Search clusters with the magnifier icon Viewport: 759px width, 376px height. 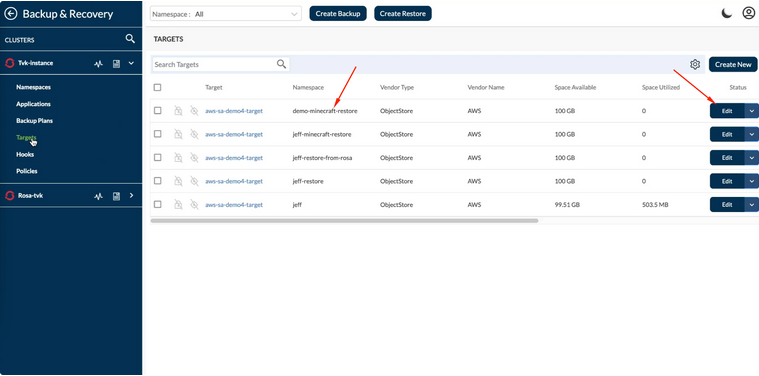(130, 39)
